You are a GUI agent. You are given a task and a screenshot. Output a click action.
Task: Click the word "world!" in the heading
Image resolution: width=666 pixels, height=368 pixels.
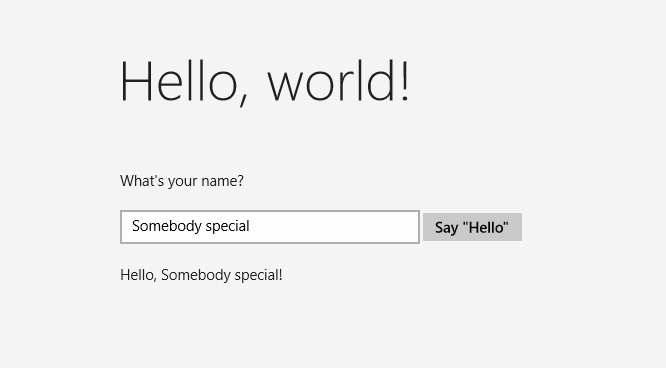click(x=339, y=81)
